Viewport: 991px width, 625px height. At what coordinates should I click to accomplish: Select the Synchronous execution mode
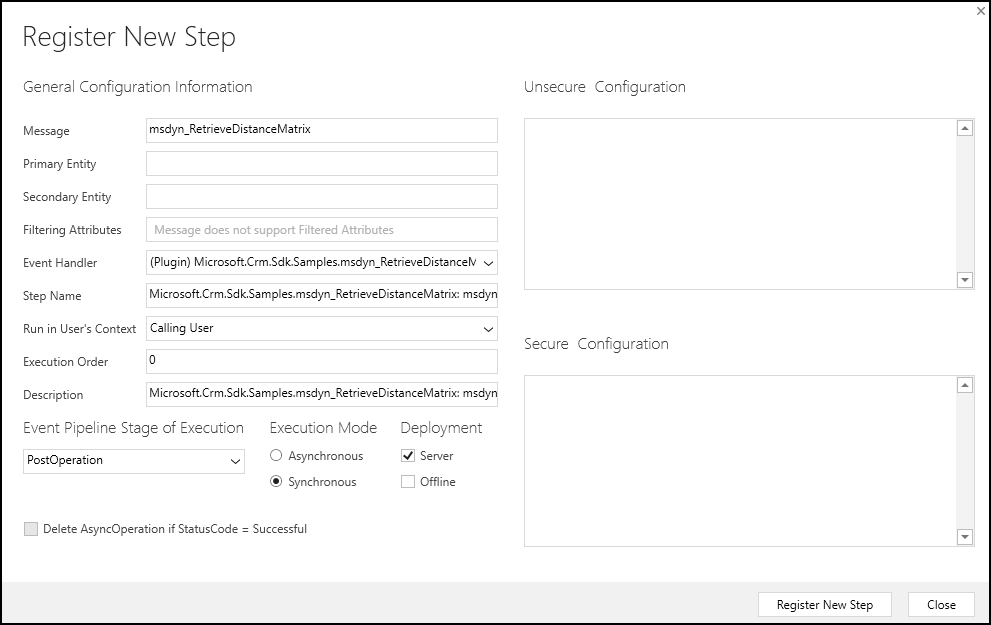tap(275, 481)
